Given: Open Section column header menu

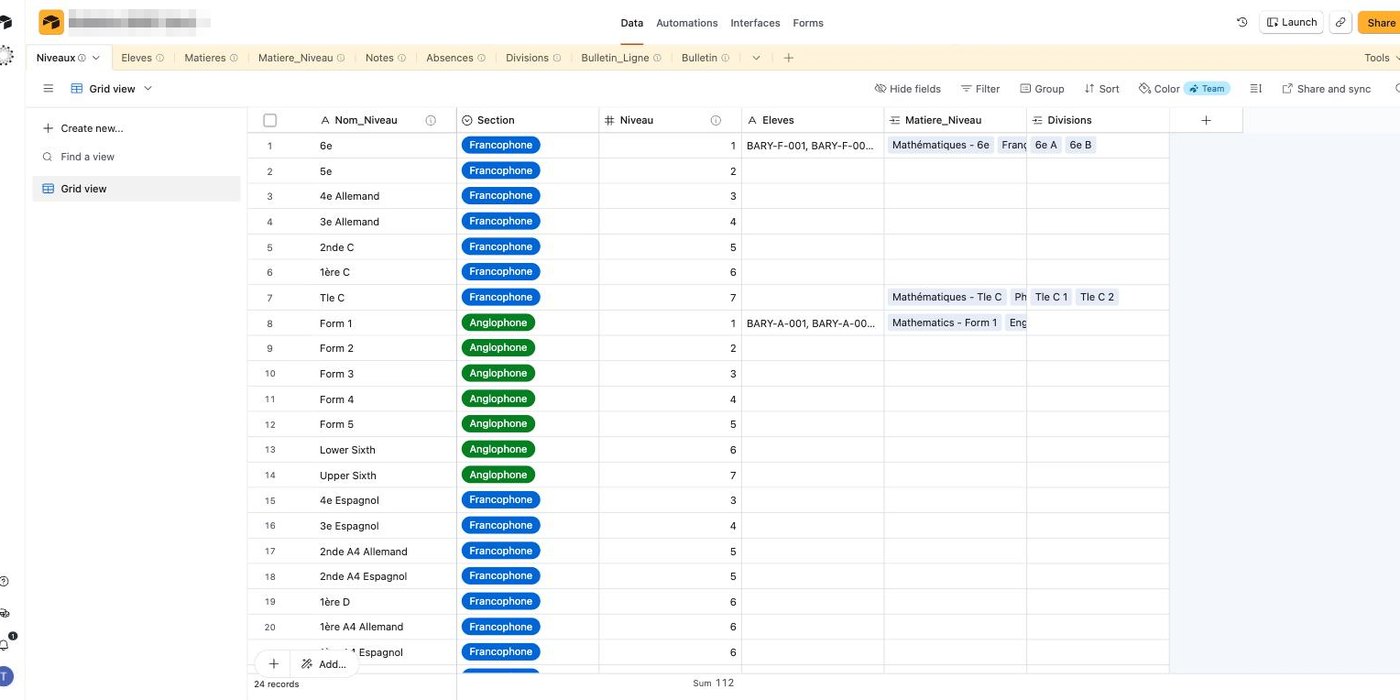Looking at the screenshot, I should (528, 120).
